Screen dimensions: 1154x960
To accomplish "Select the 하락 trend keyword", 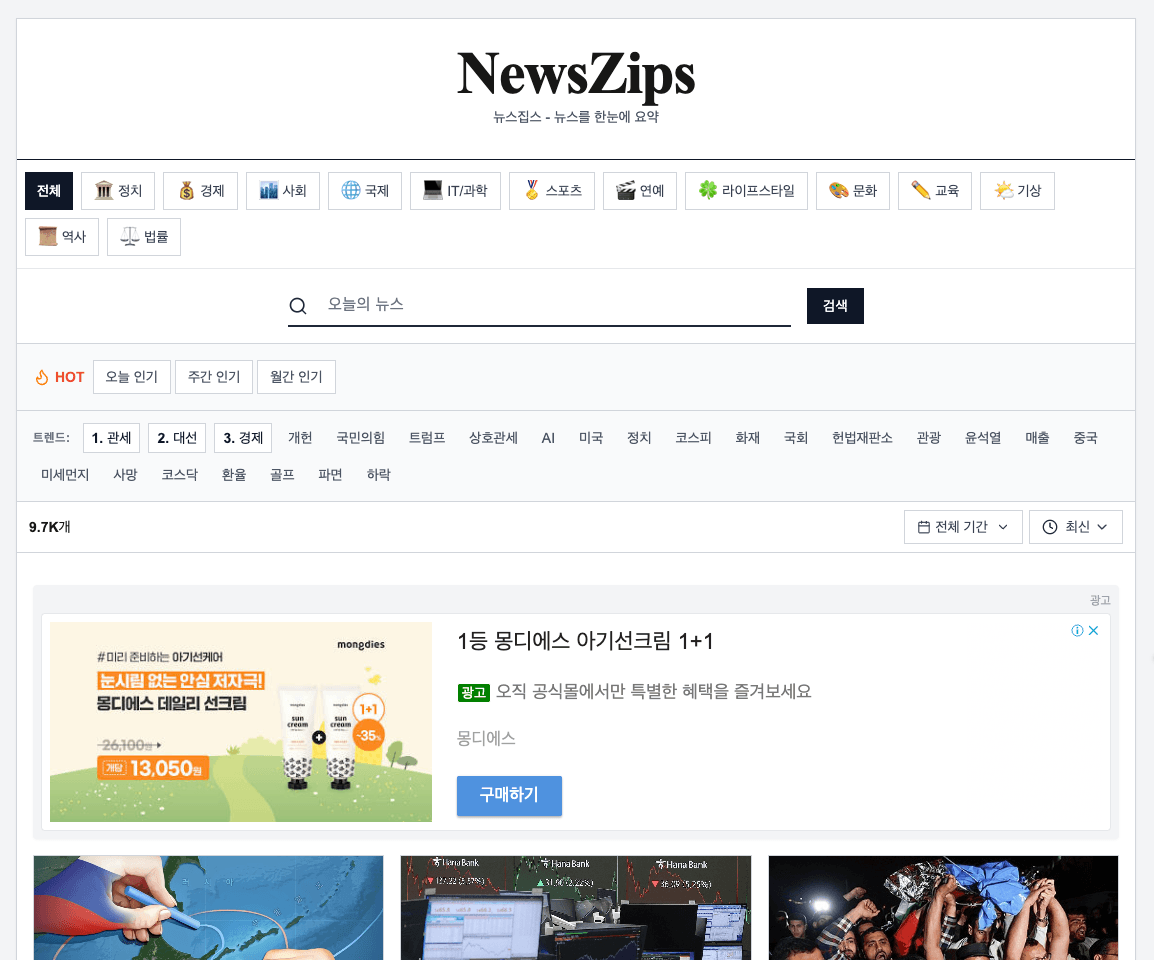I will (379, 475).
